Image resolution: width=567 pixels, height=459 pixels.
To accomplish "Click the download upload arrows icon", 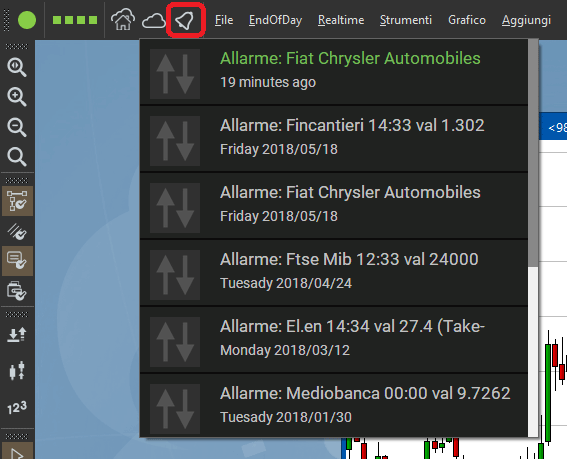I will 17,335.
